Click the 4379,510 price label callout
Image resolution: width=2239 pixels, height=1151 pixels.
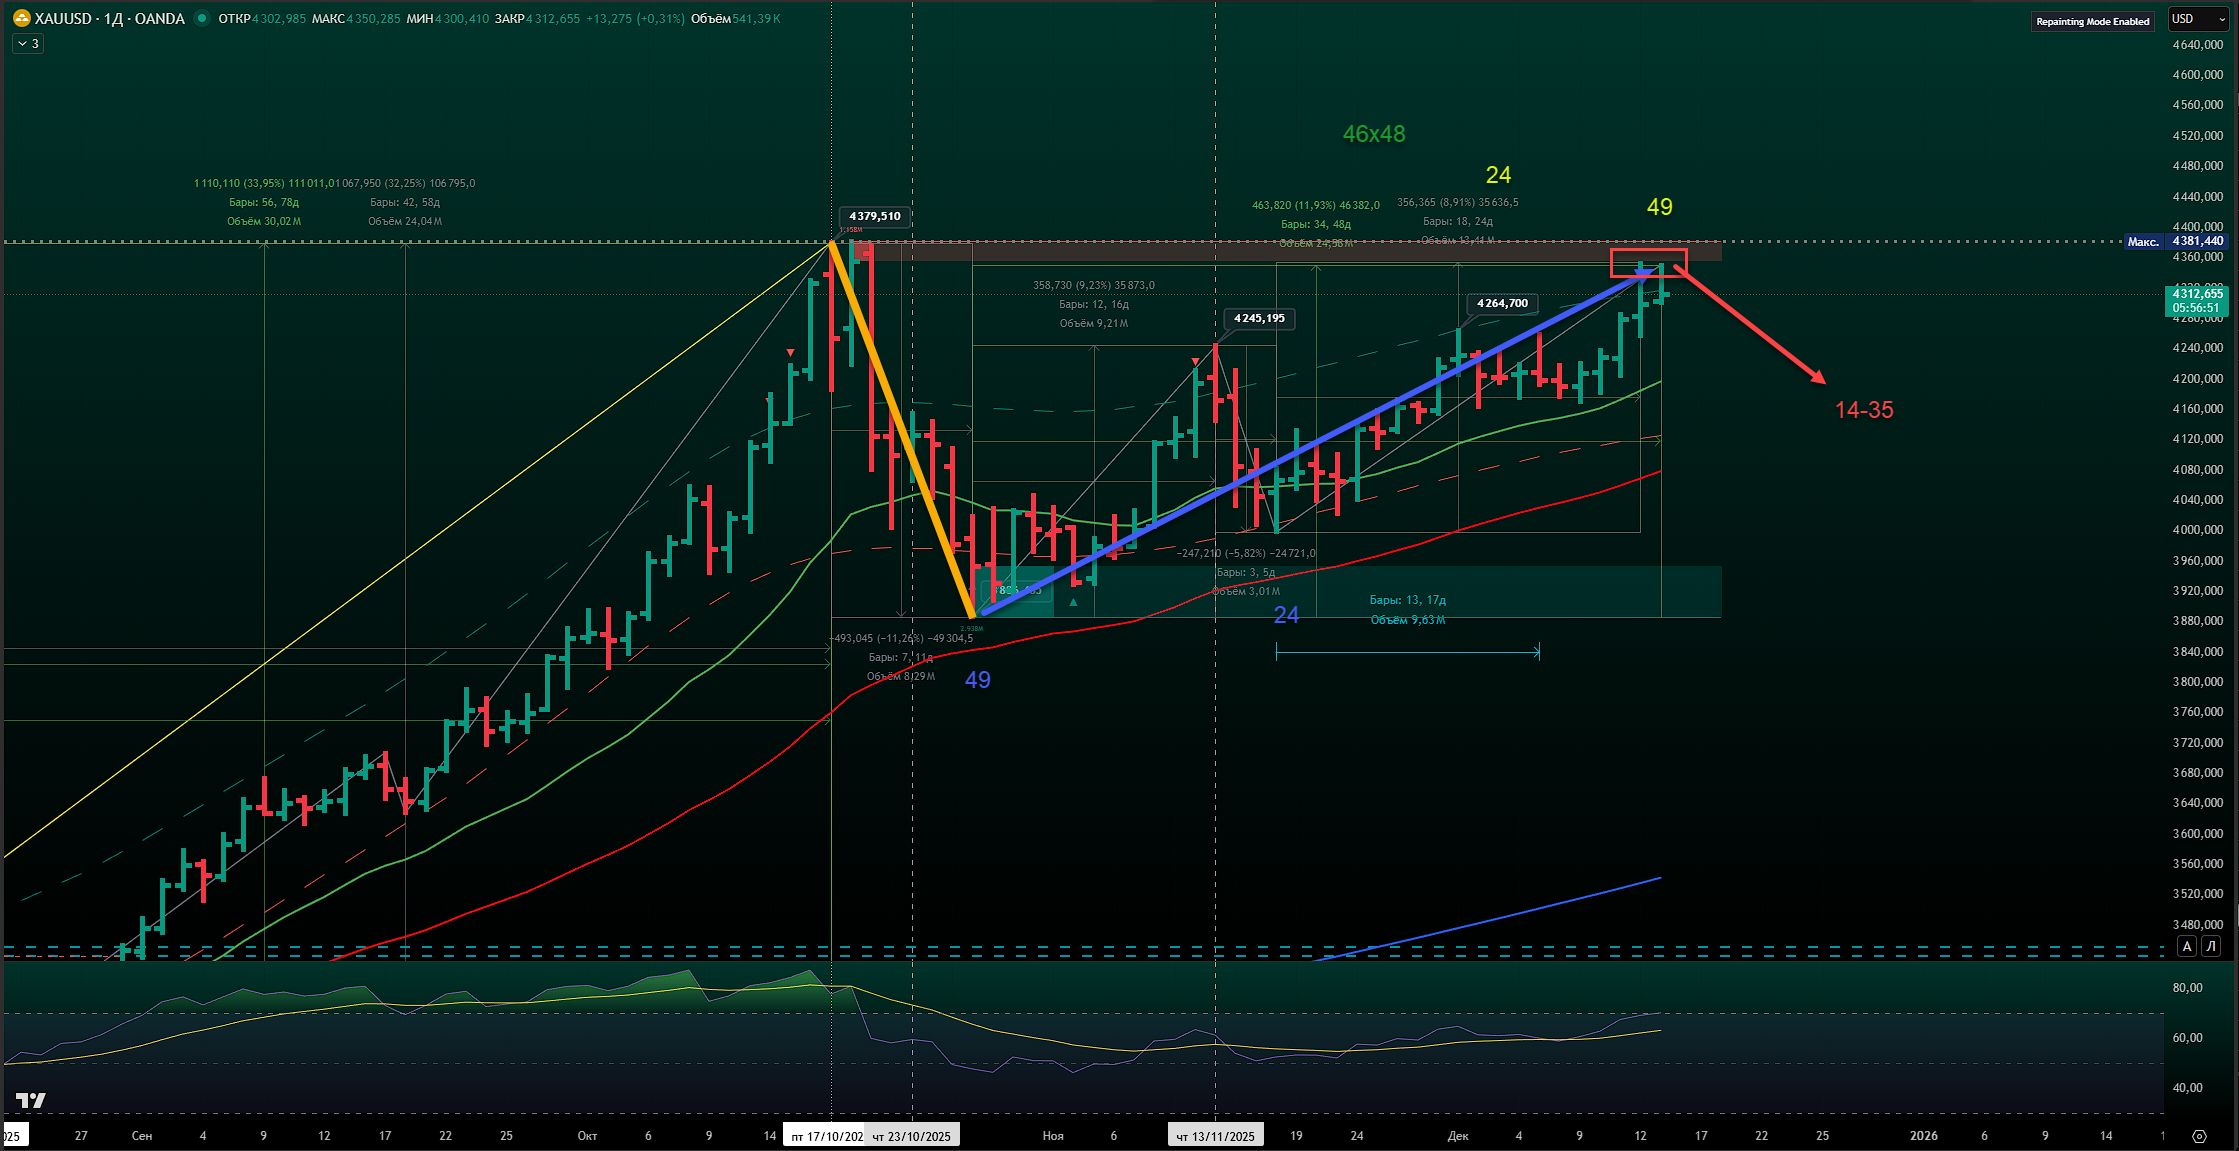click(874, 216)
